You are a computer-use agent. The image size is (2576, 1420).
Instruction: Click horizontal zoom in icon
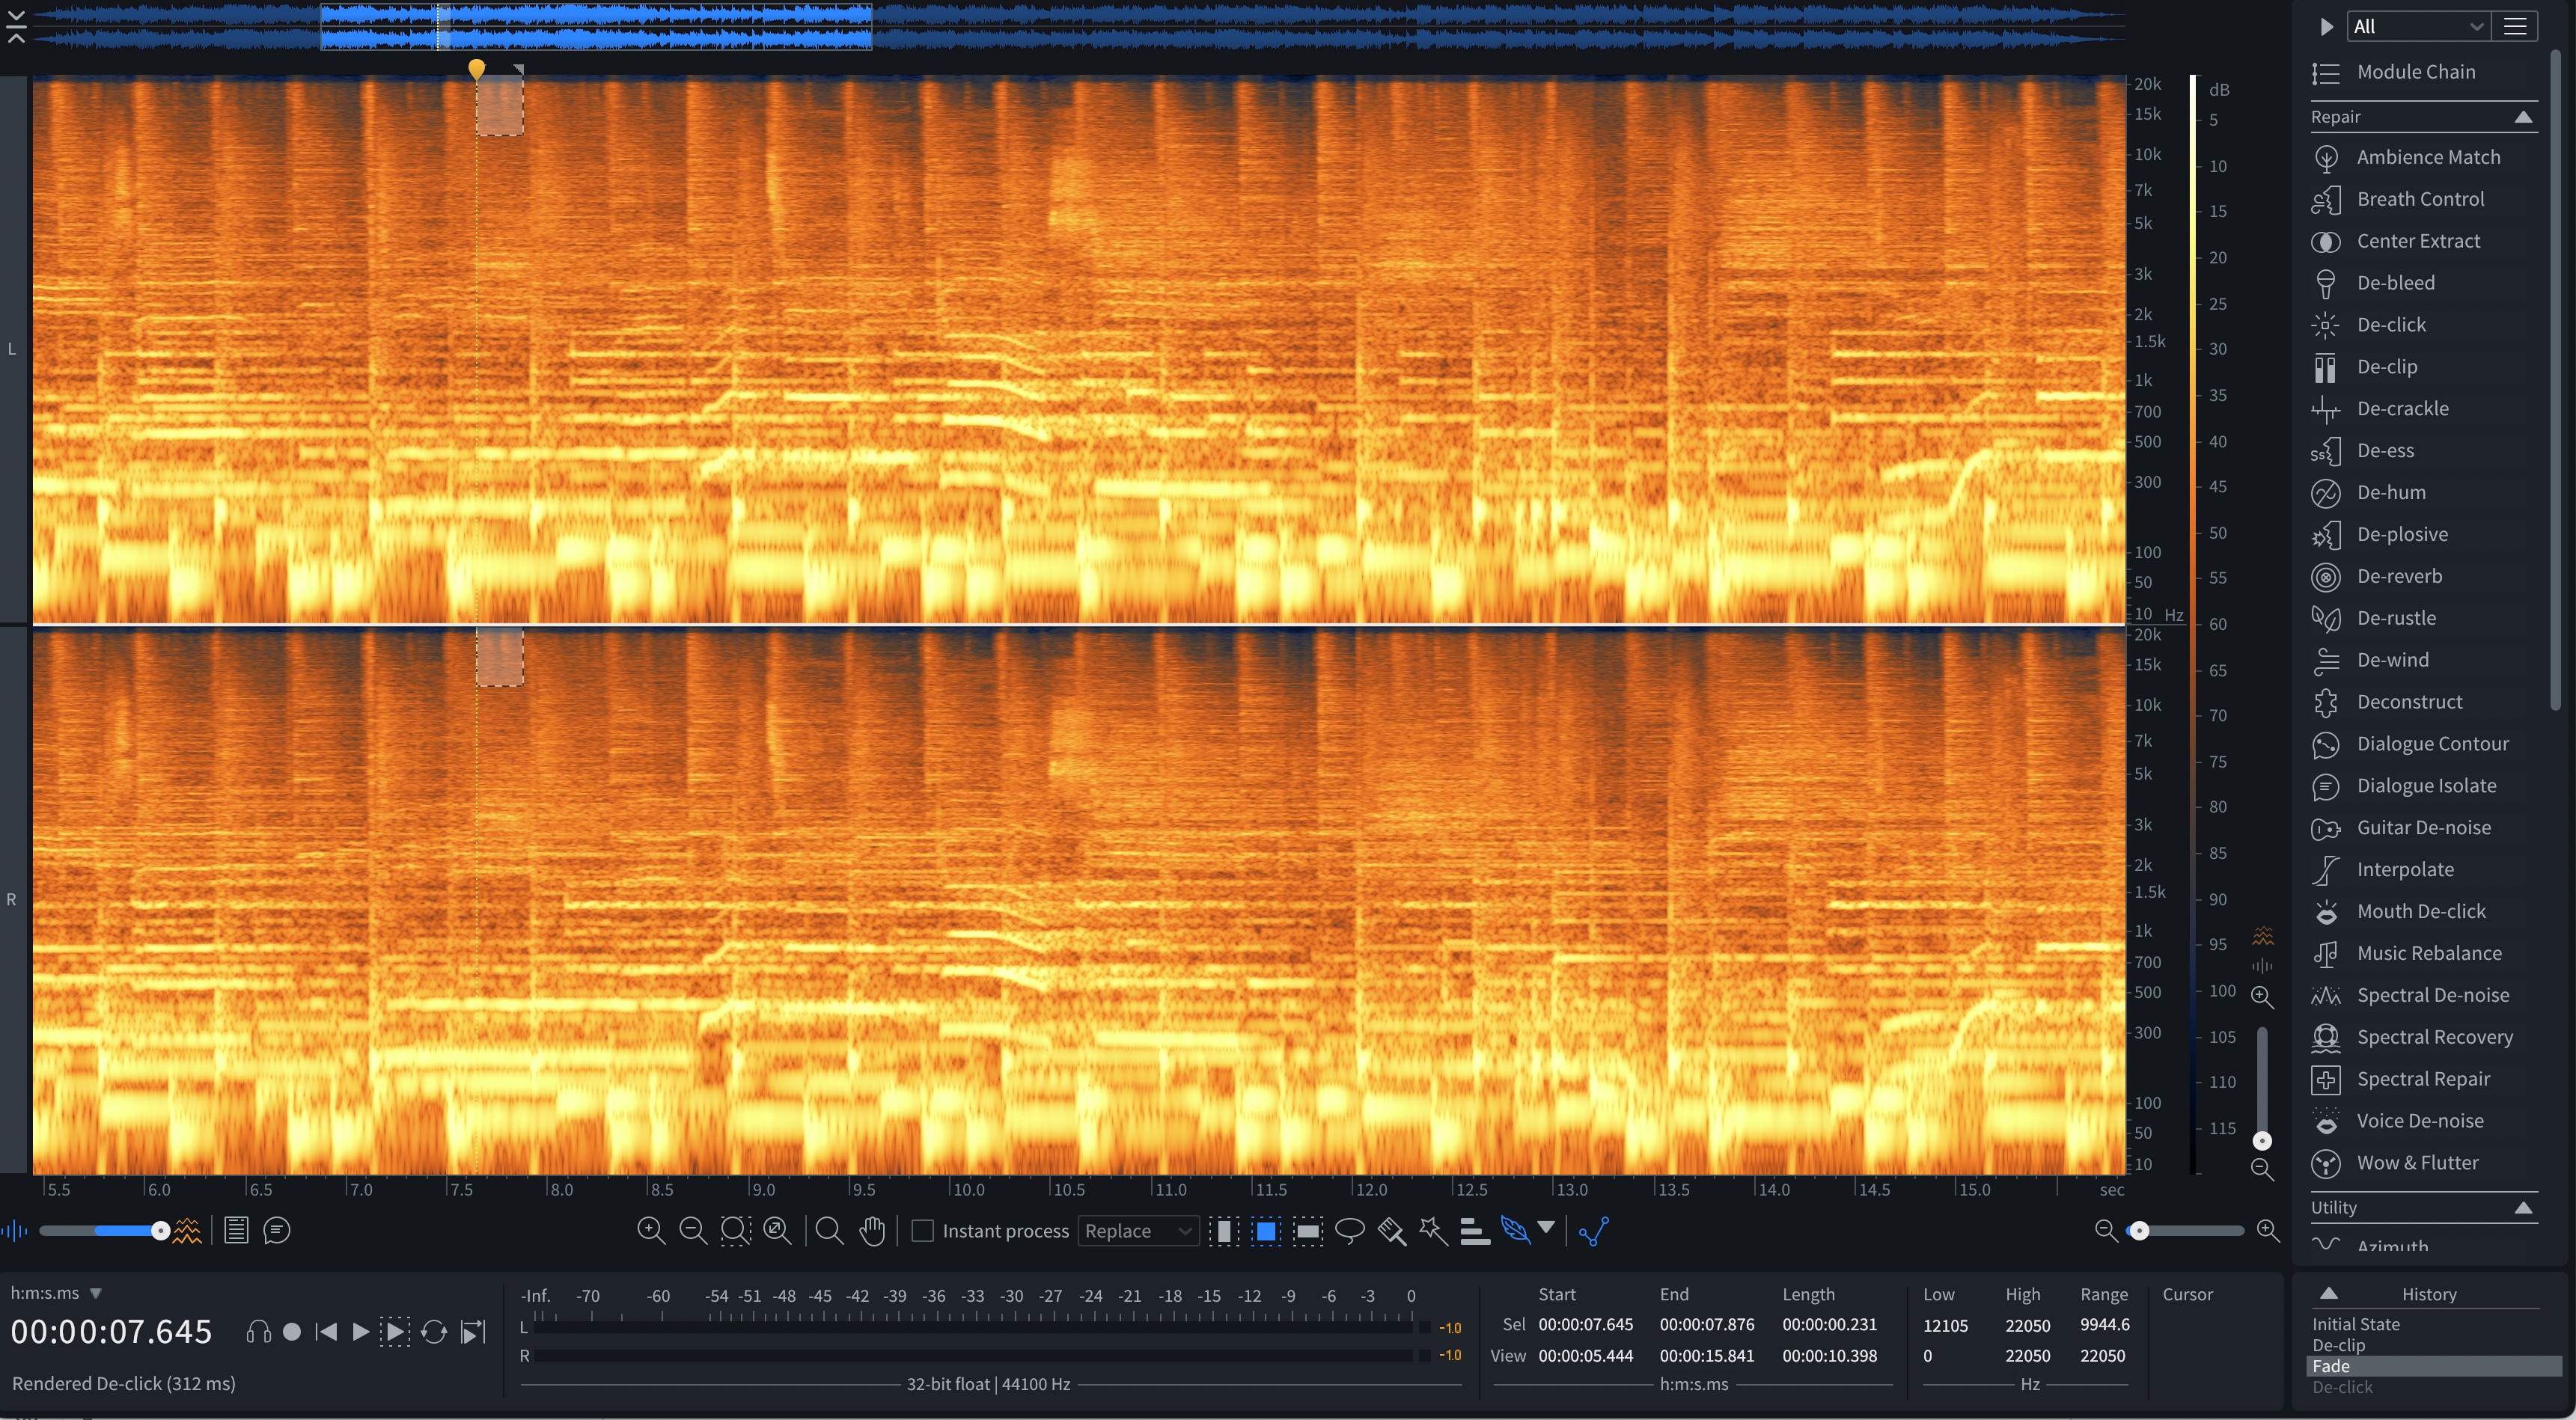(2268, 1231)
